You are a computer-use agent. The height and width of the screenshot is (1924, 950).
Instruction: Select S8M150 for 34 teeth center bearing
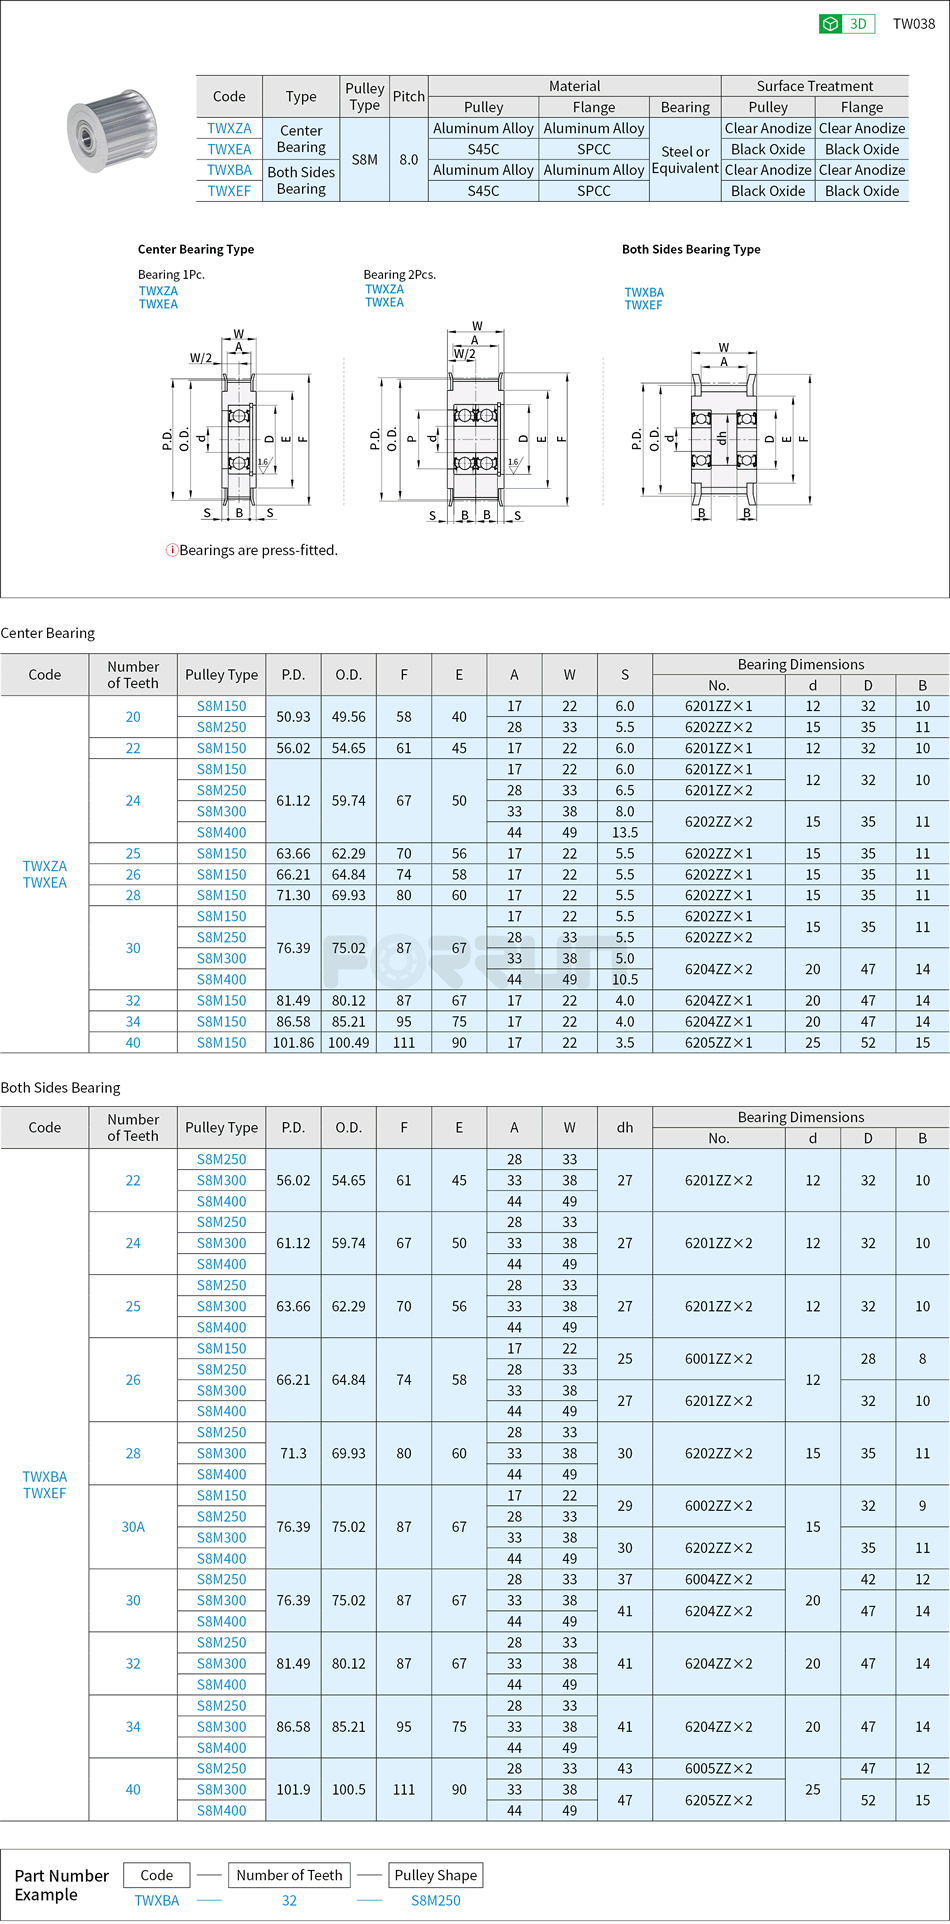(x=221, y=1022)
